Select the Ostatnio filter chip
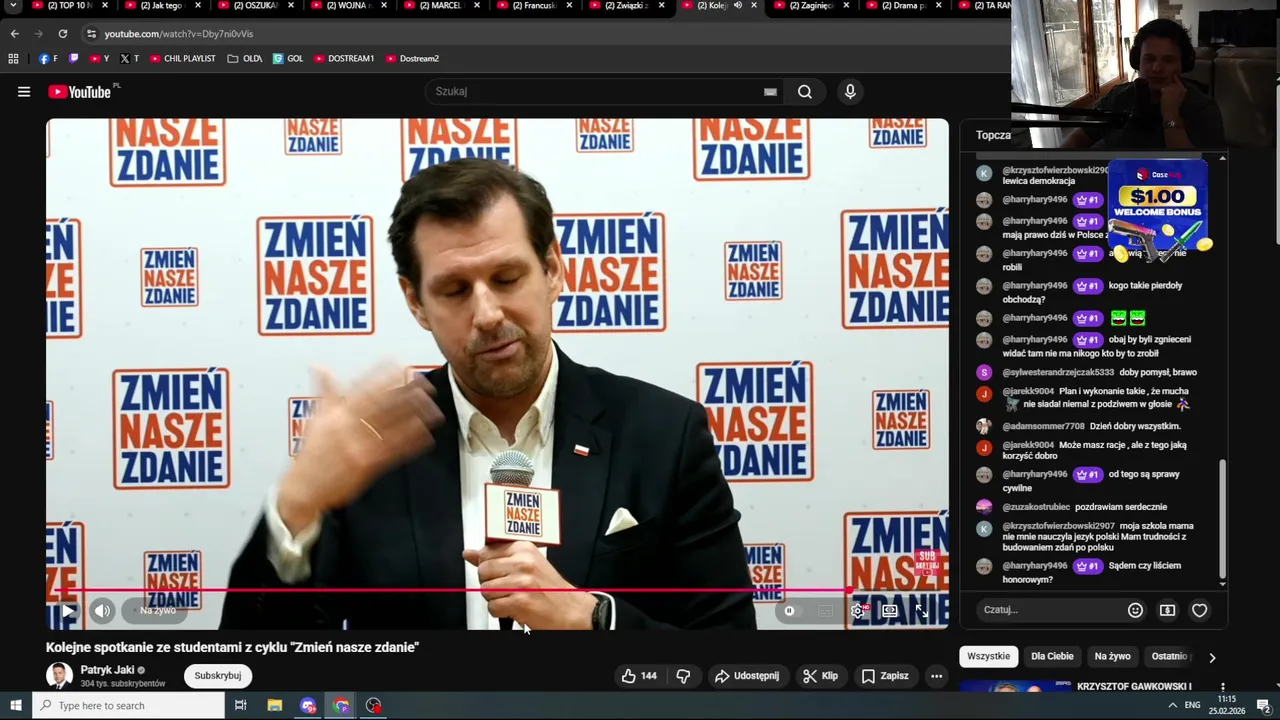Screen dimensions: 1280x720 [x=1170, y=656]
